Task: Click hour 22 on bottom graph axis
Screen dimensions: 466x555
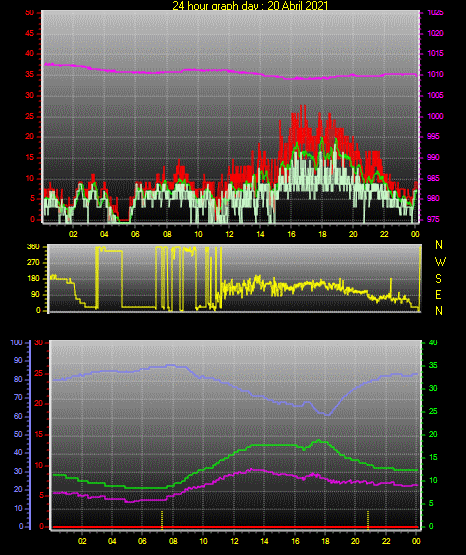Action: [386, 541]
